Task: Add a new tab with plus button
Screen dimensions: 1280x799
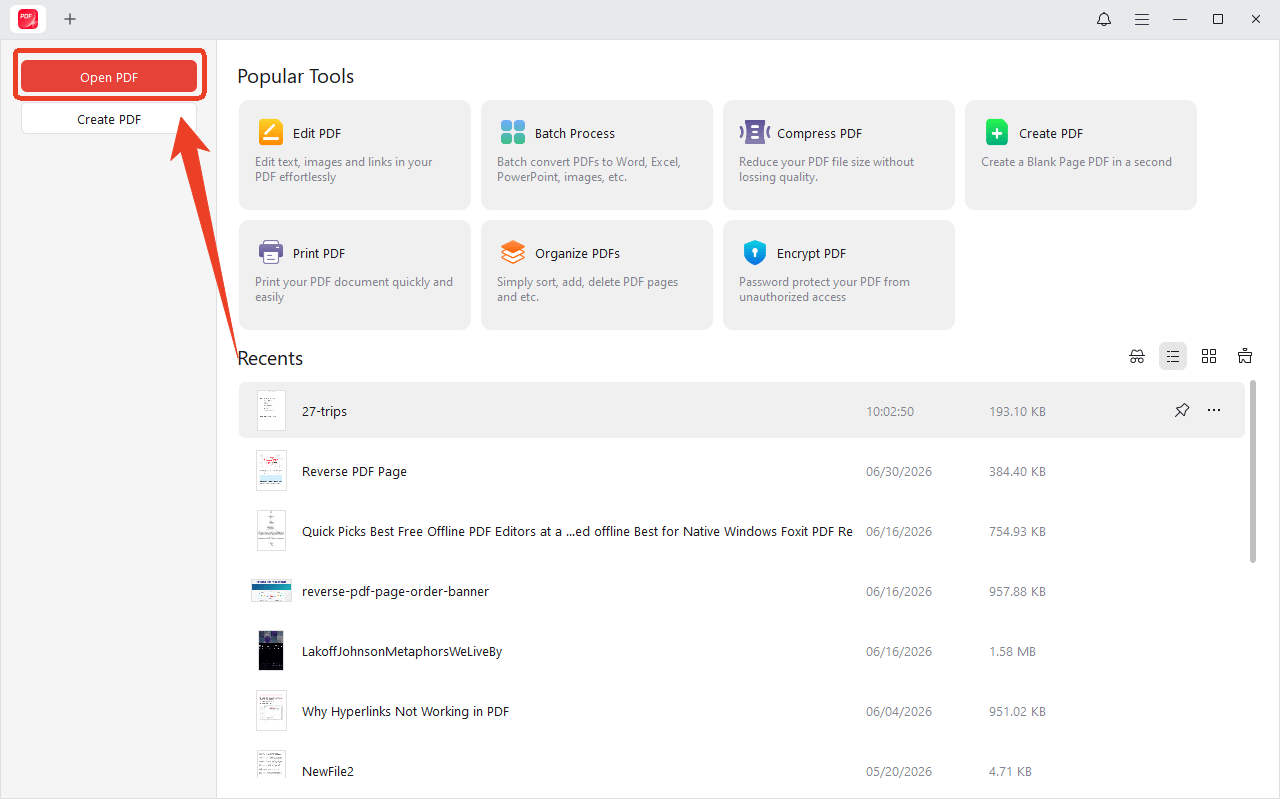Action: click(70, 19)
